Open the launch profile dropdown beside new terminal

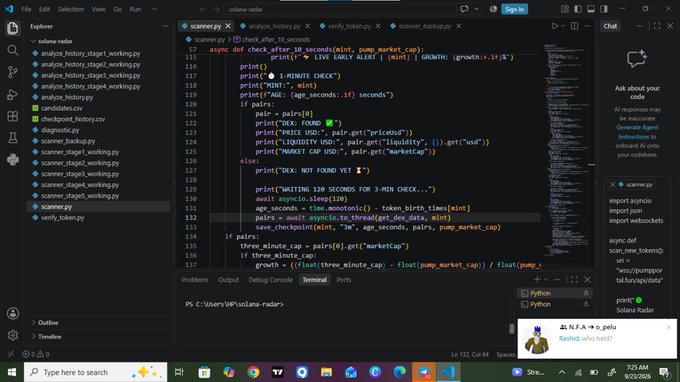click(x=546, y=280)
